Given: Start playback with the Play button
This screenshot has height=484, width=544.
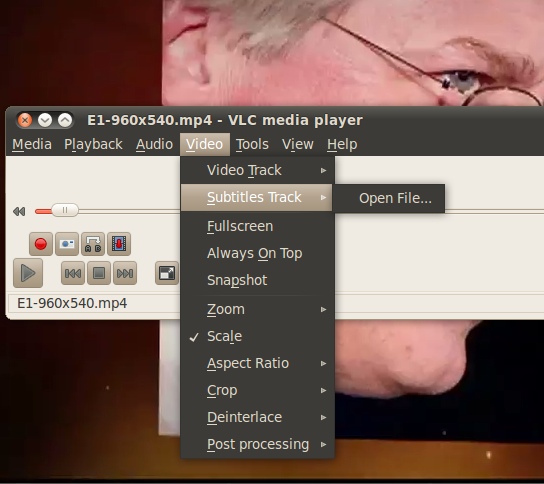Looking at the screenshot, I should click(x=28, y=273).
